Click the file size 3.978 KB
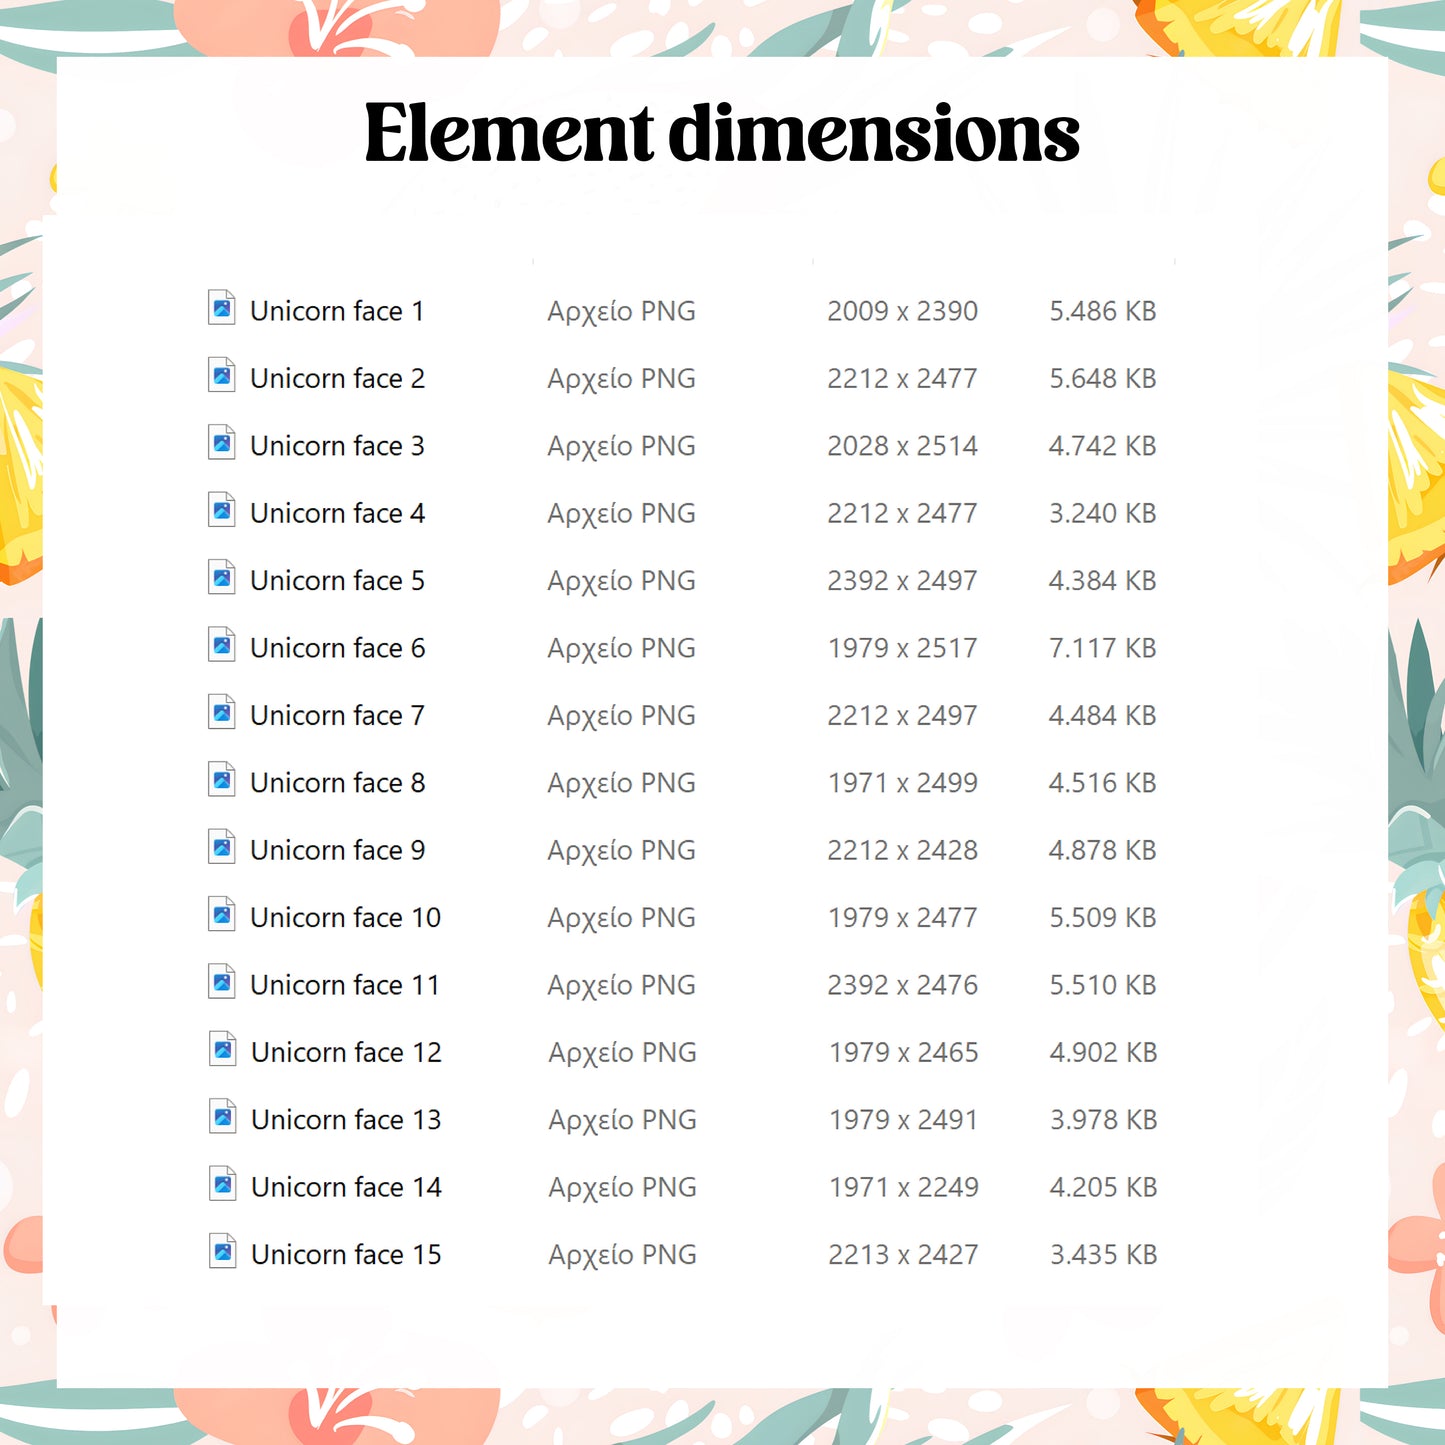Image resolution: width=1445 pixels, height=1445 pixels. click(1103, 1120)
